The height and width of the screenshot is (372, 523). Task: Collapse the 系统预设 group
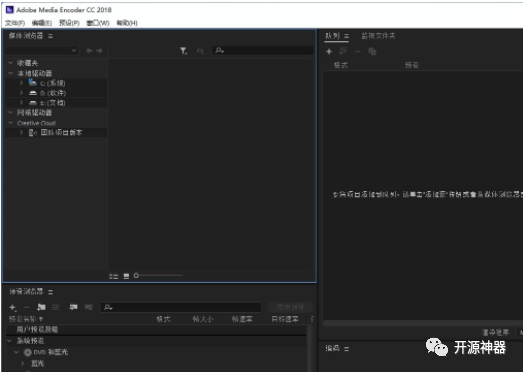point(9,341)
